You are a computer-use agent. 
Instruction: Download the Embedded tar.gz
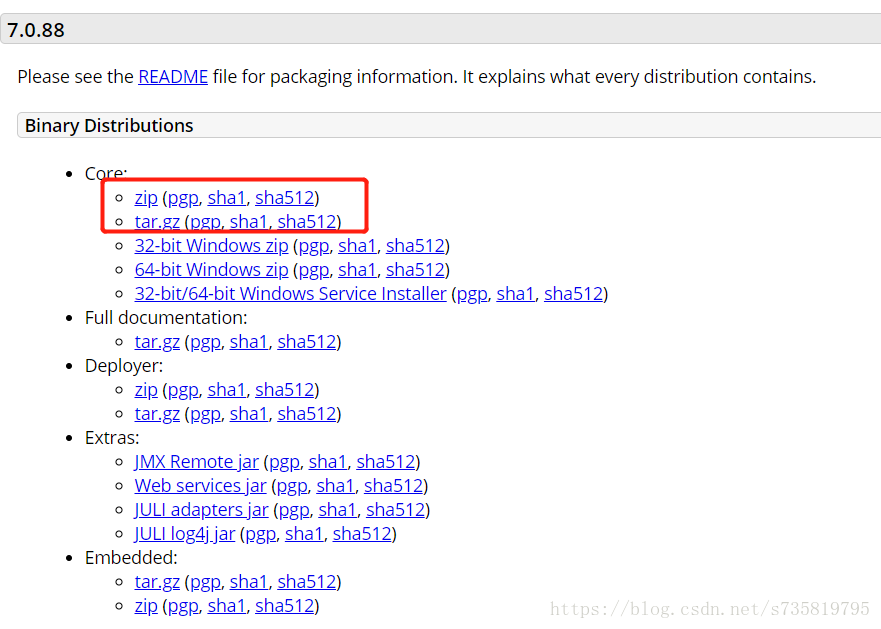coord(157,582)
